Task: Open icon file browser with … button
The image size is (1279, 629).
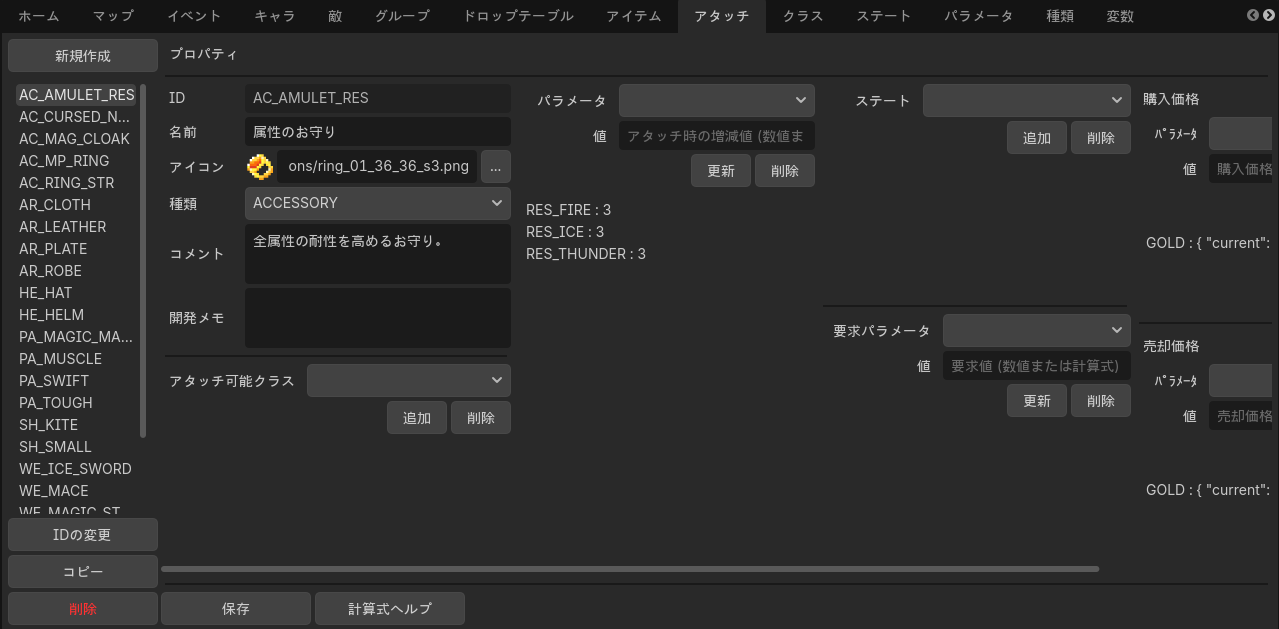Action: point(496,167)
